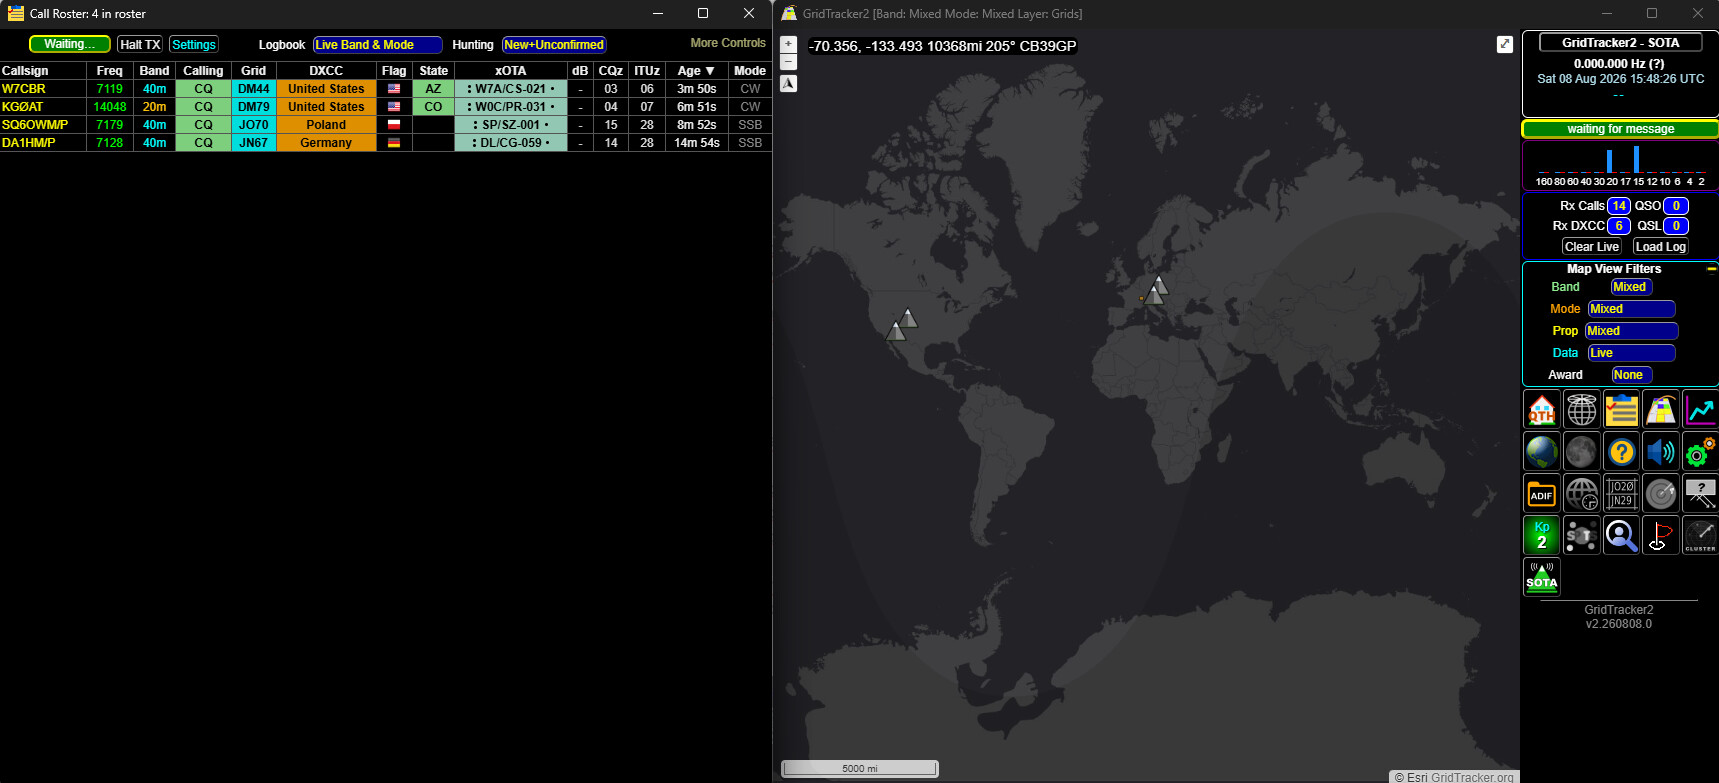
Task: Sort roster by Grid column header
Action: click(254, 71)
